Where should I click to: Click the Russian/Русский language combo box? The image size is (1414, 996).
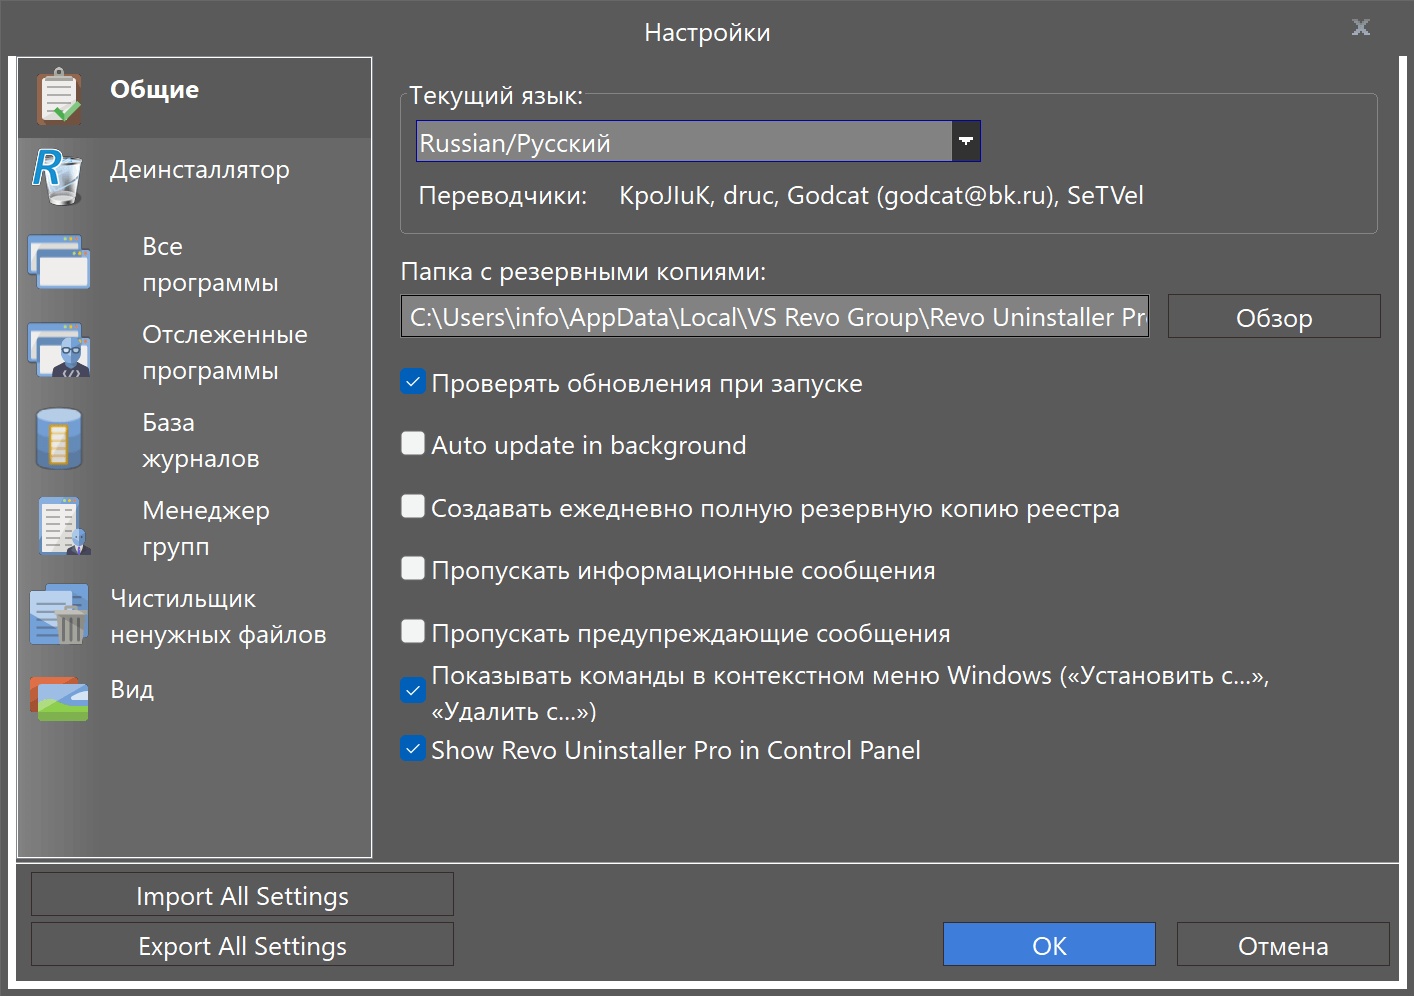tap(684, 142)
